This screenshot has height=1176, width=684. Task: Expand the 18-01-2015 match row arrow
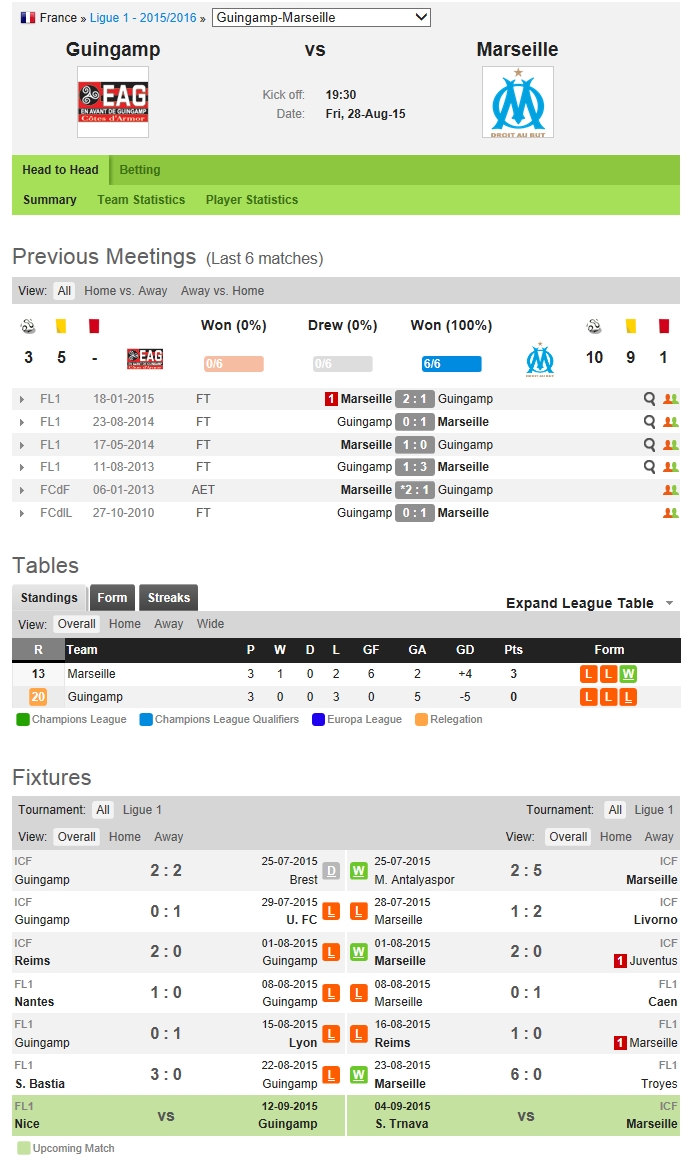[22, 399]
